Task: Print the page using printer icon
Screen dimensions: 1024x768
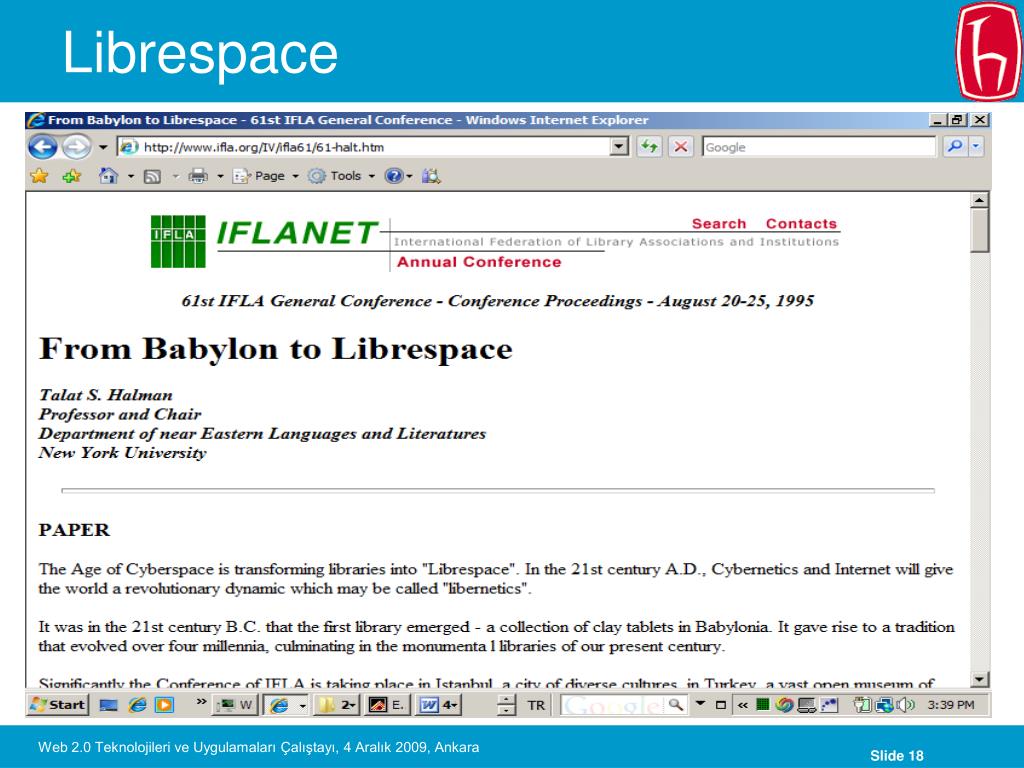Action: tap(198, 176)
